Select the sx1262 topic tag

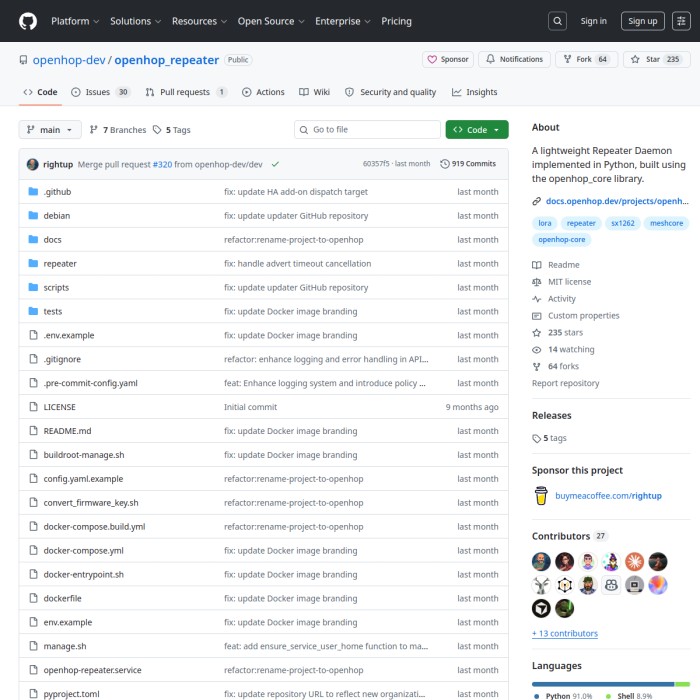point(622,223)
